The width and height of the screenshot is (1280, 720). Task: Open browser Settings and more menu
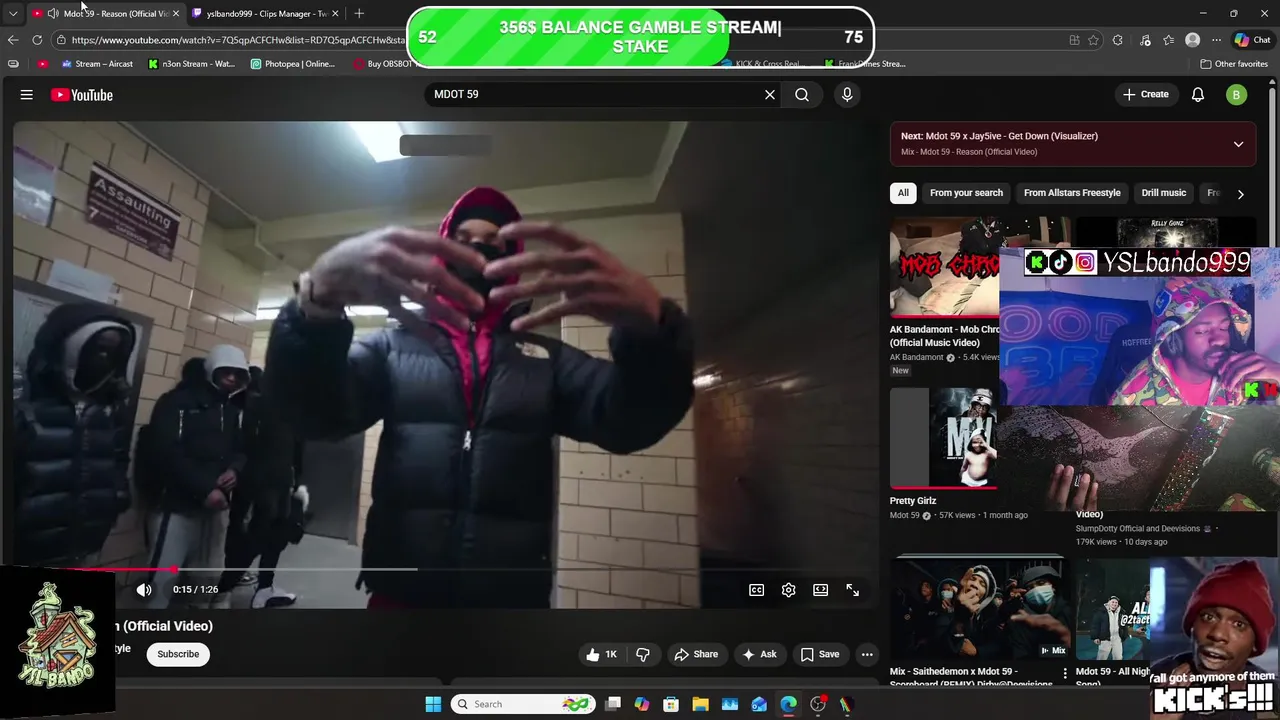coord(1216,40)
